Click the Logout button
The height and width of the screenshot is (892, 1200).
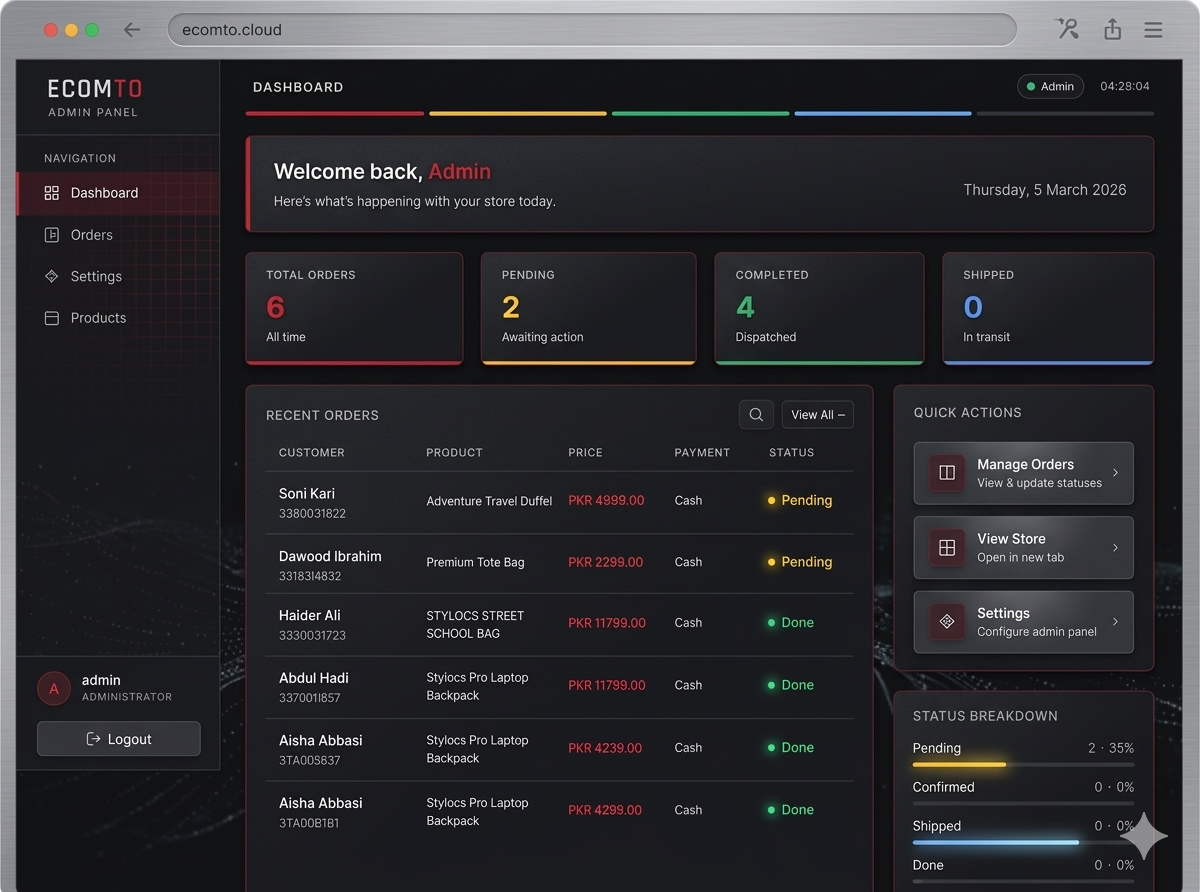[119, 739]
